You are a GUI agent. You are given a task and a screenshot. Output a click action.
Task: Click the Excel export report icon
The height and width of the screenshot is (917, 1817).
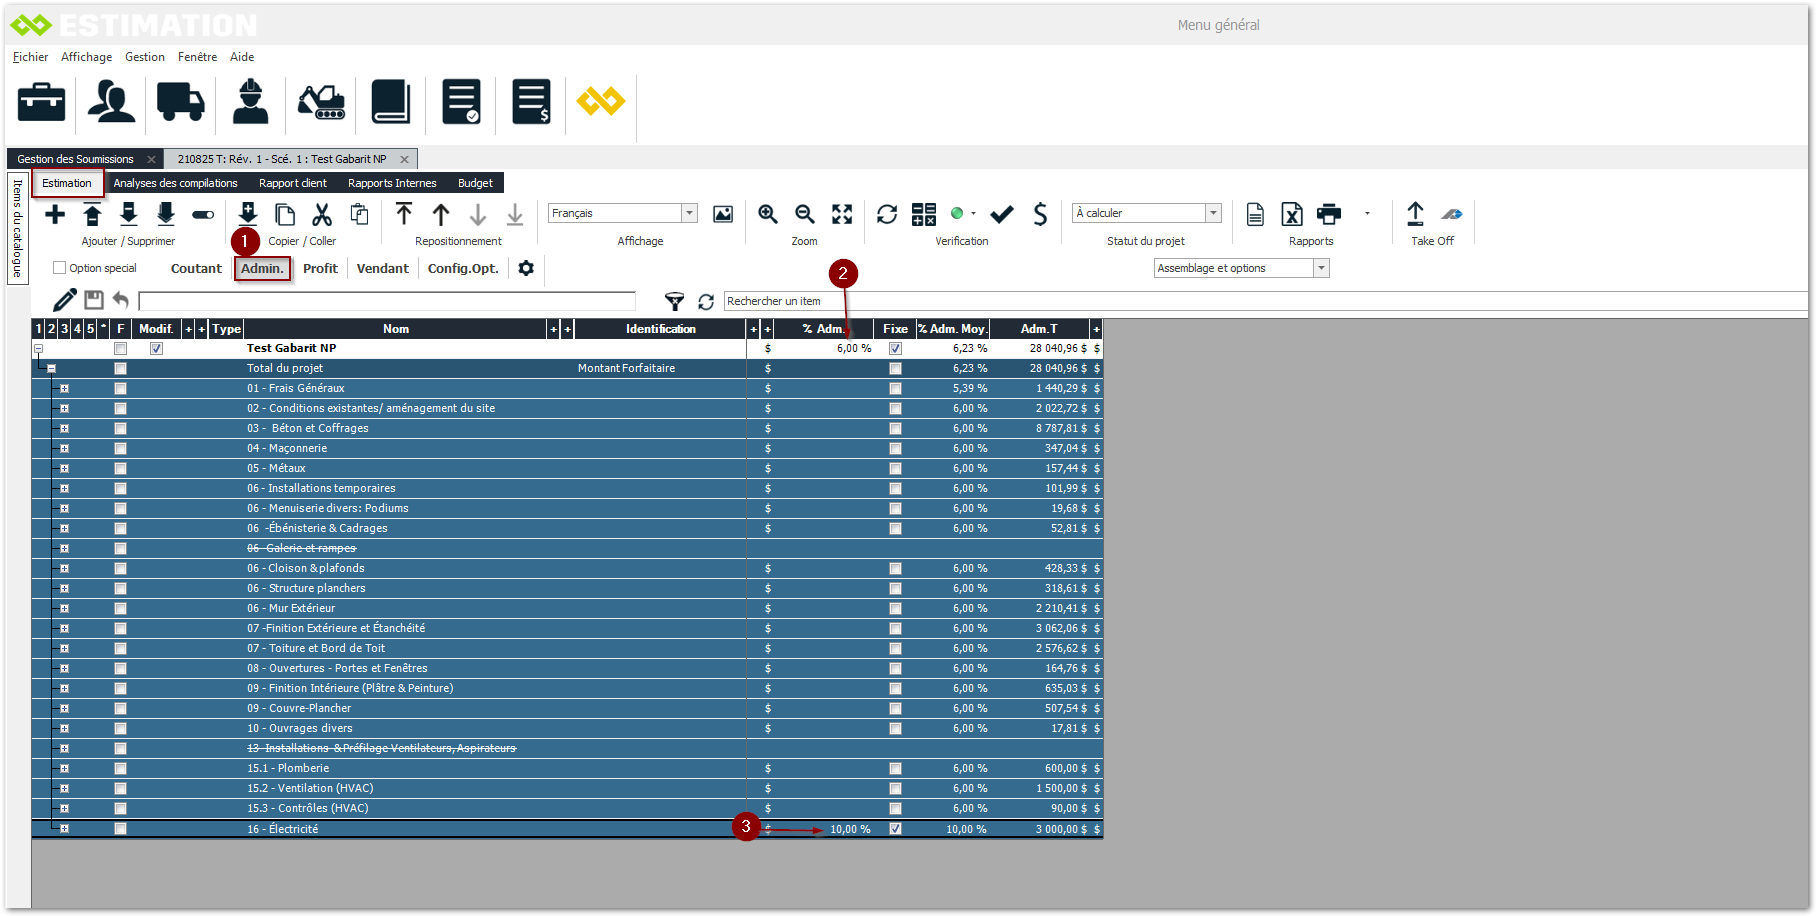click(x=1292, y=214)
